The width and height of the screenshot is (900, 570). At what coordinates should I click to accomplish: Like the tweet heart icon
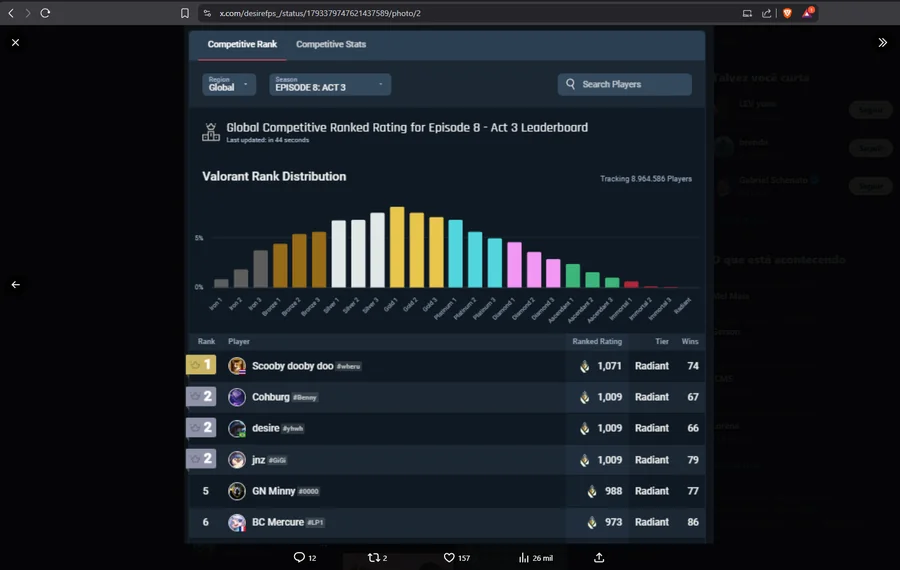[x=449, y=557]
